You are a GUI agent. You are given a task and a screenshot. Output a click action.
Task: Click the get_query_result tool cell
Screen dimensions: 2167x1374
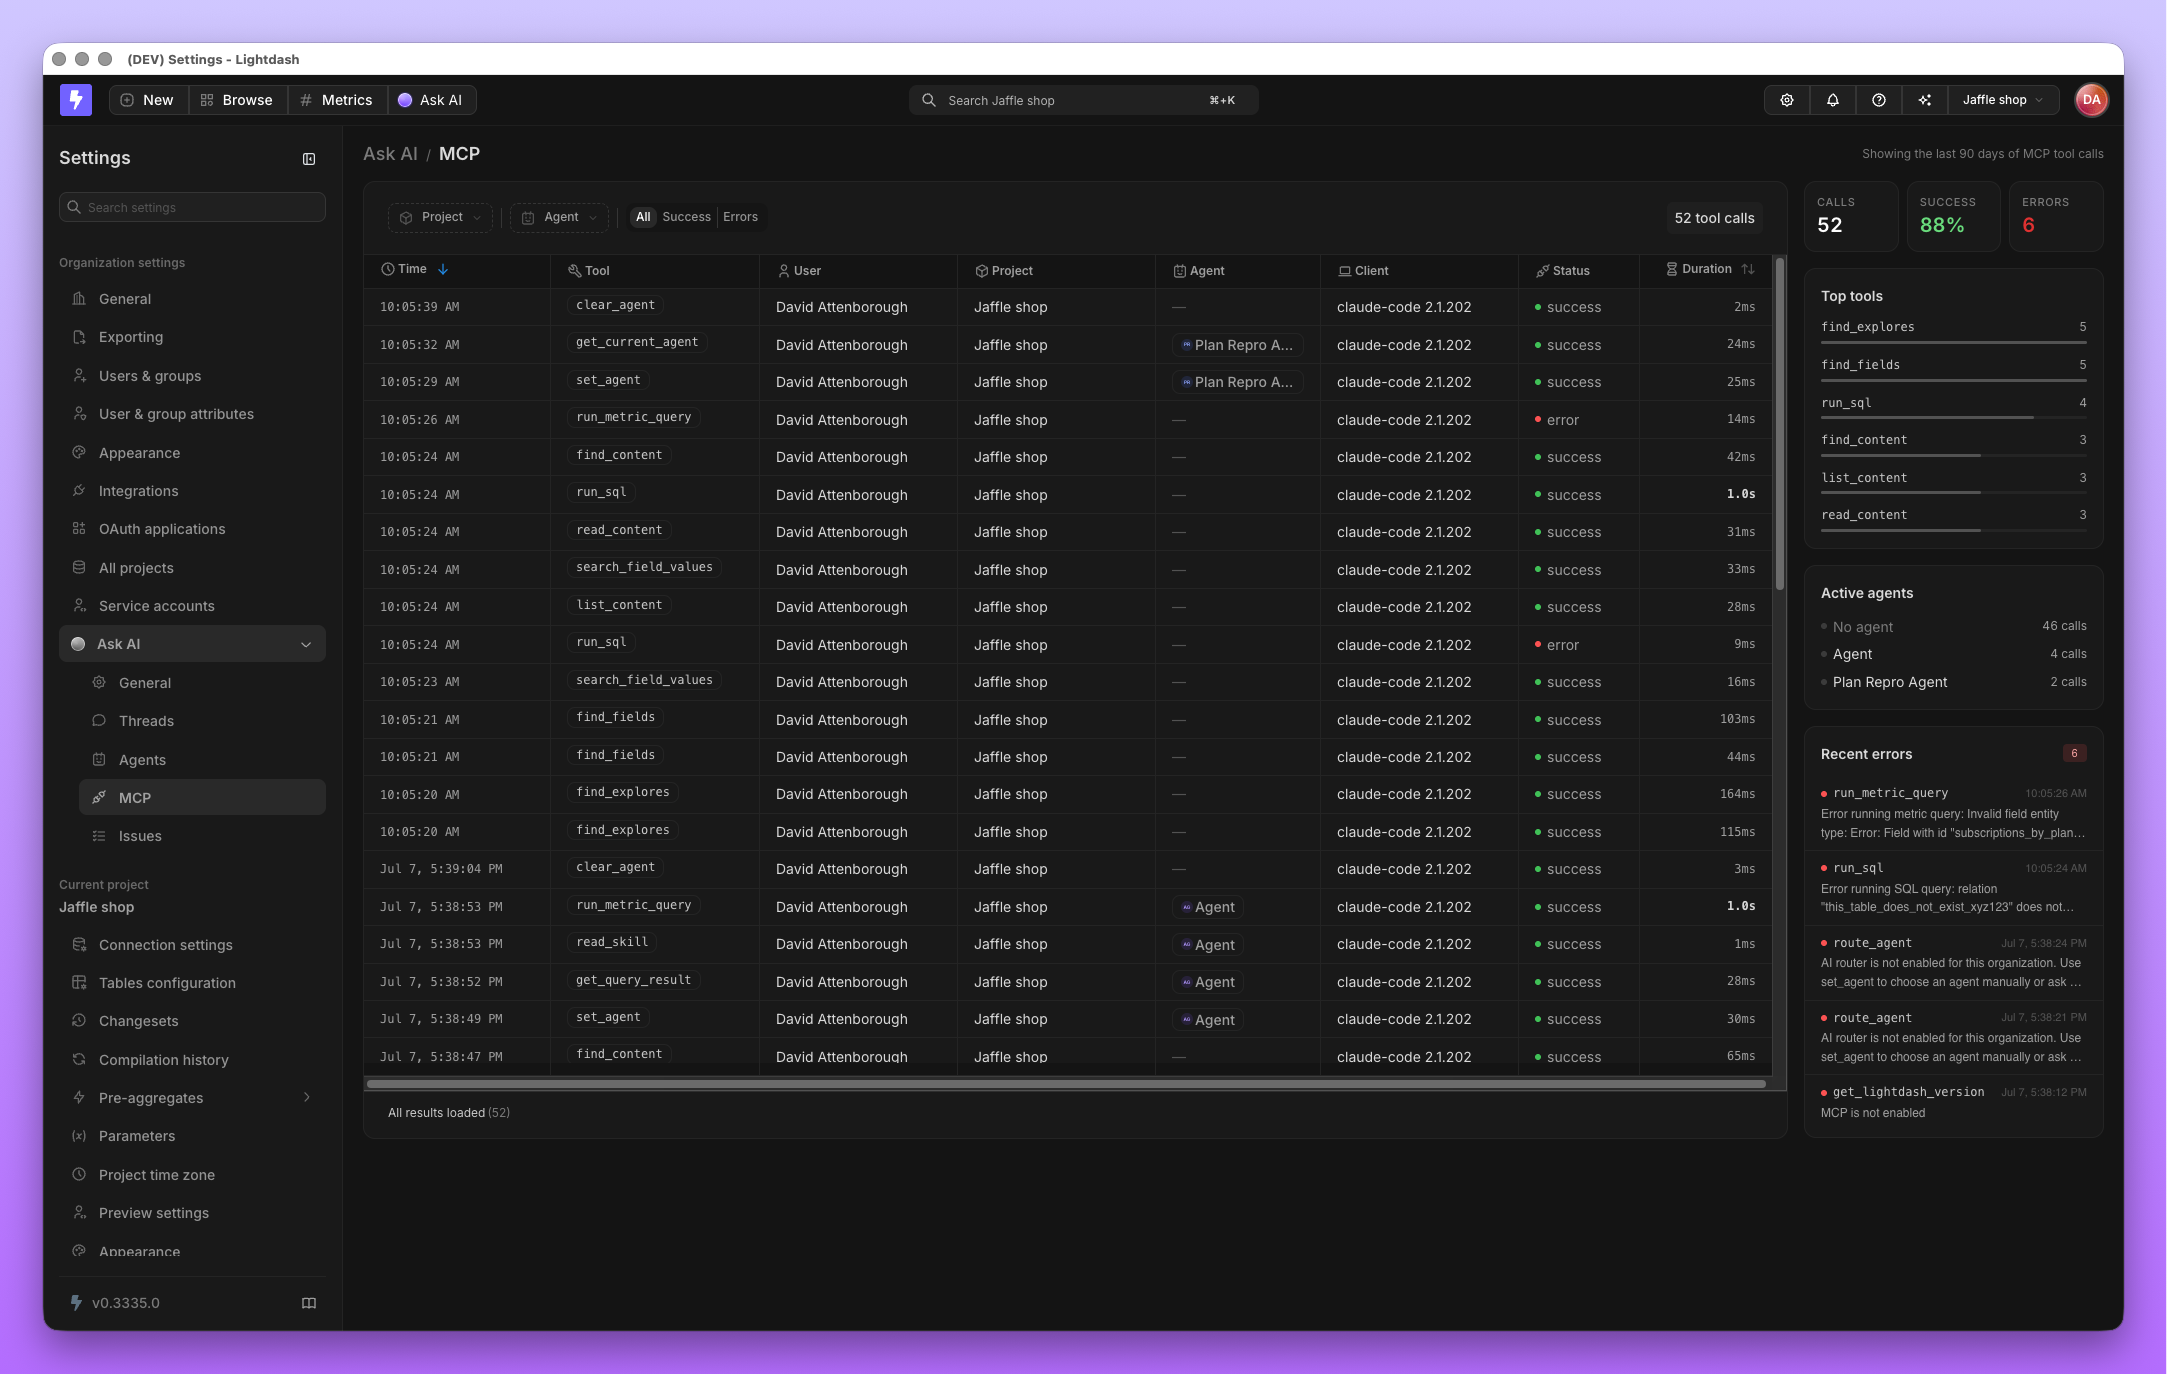tap(633, 980)
